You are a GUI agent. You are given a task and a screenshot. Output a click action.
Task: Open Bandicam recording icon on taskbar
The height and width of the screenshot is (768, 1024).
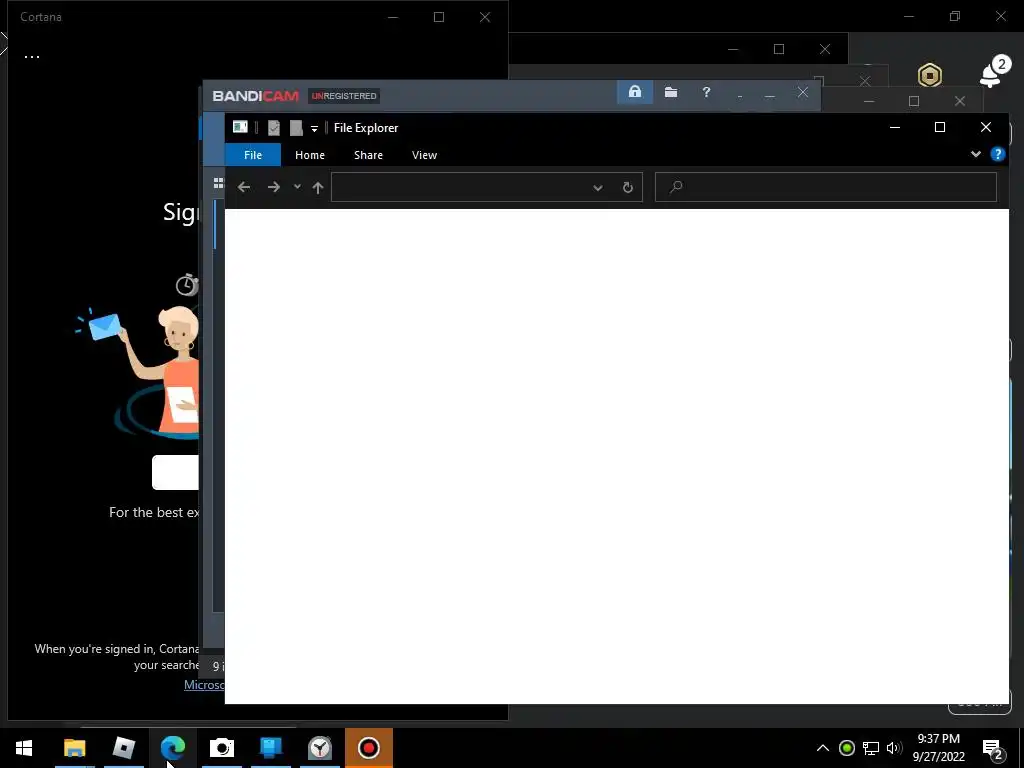pos(369,748)
